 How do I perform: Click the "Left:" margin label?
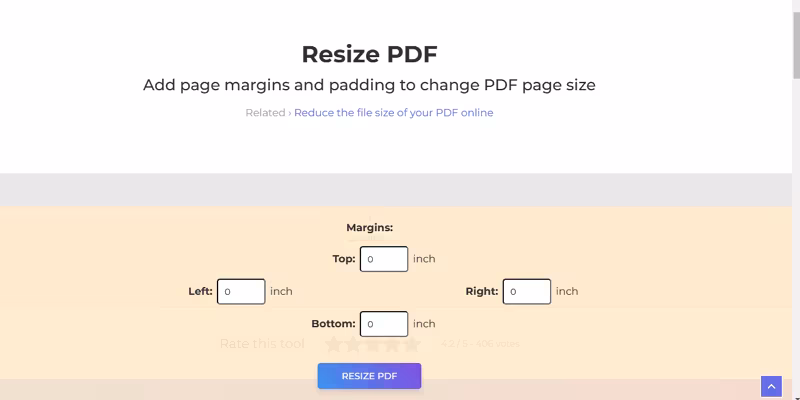tap(200, 292)
